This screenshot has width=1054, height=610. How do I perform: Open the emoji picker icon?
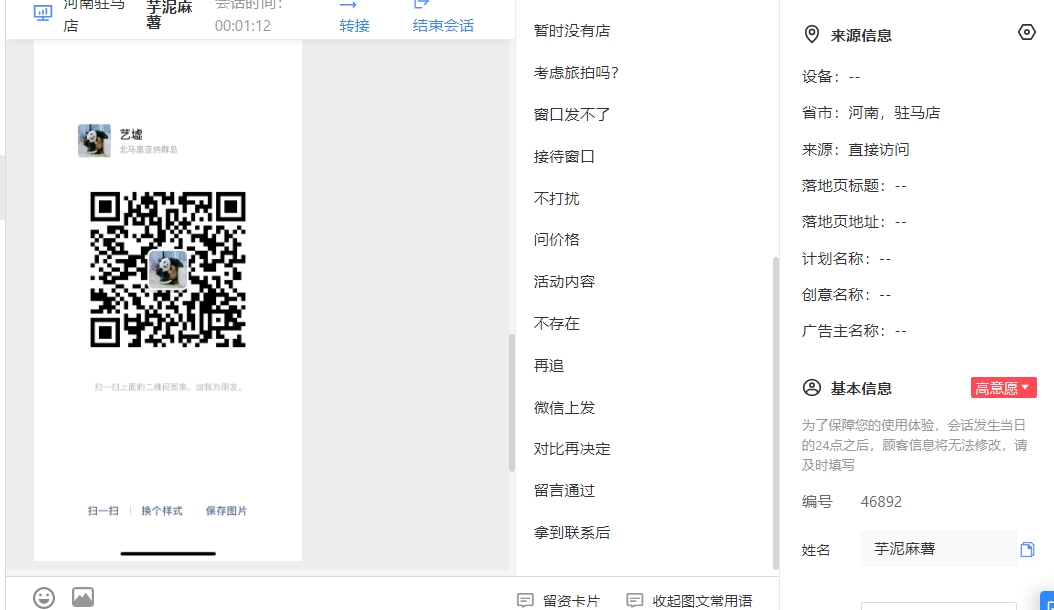(x=44, y=597)
